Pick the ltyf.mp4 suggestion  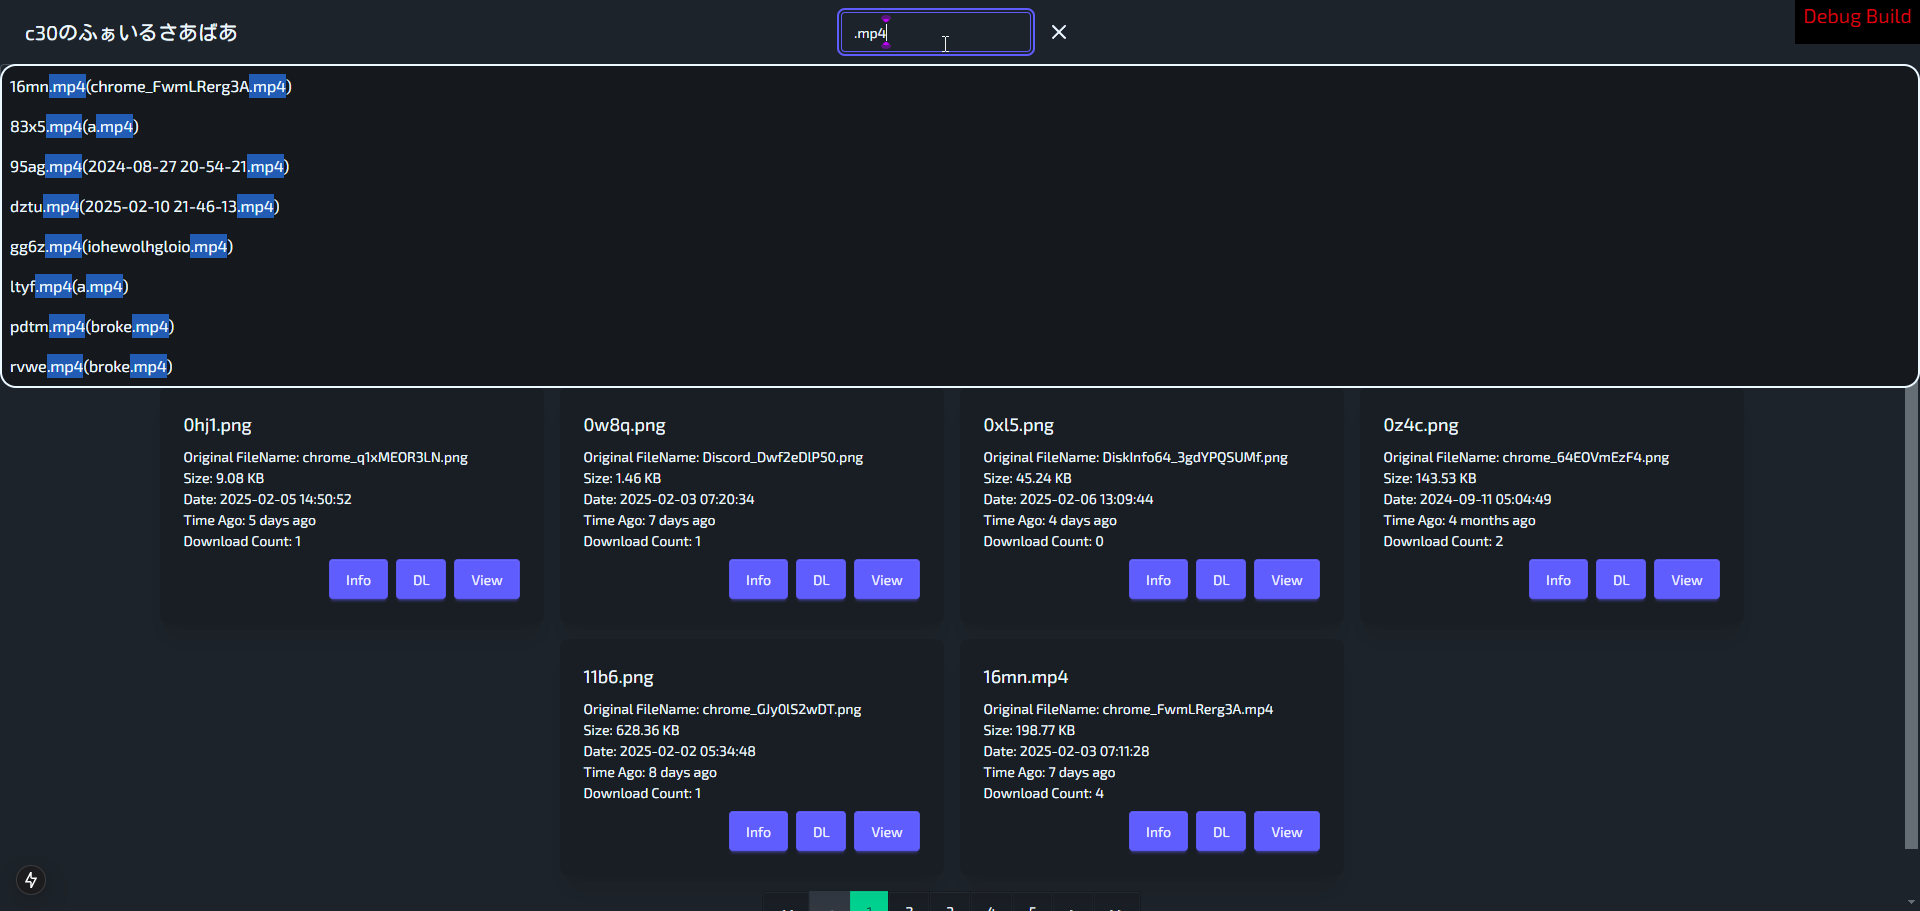70,287
